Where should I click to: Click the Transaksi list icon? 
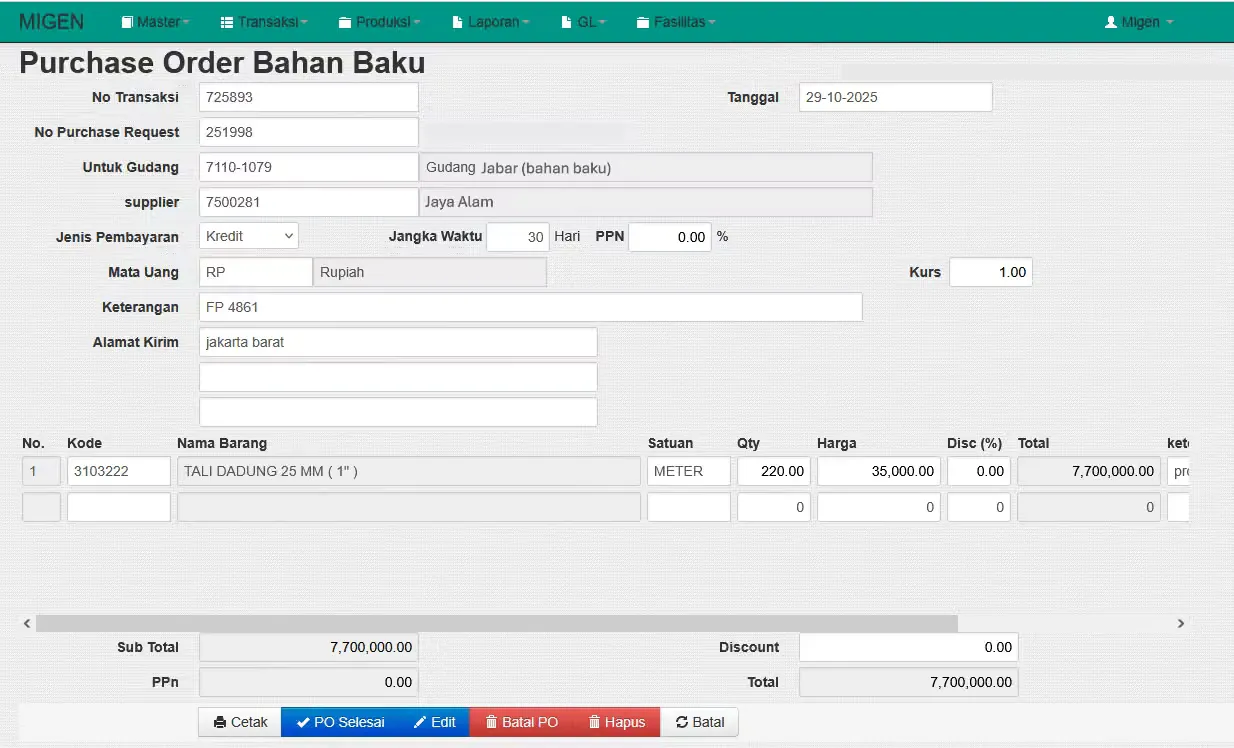coord(227,22)
